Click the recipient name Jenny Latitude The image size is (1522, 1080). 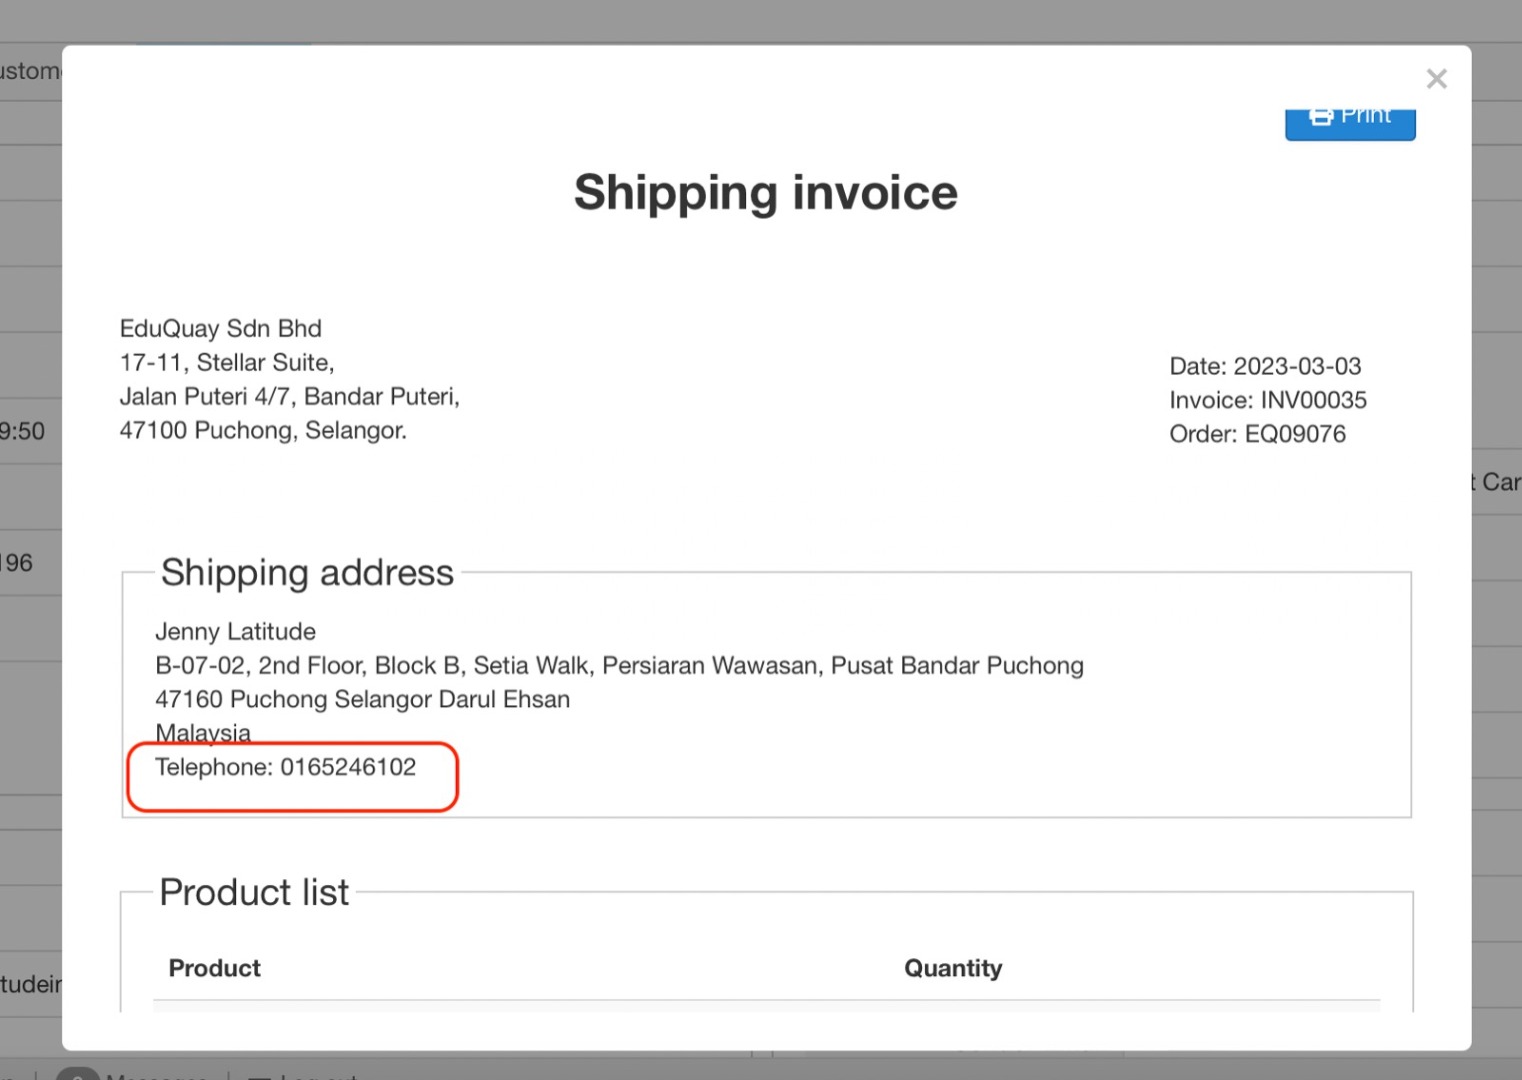[x=235, y=631]
